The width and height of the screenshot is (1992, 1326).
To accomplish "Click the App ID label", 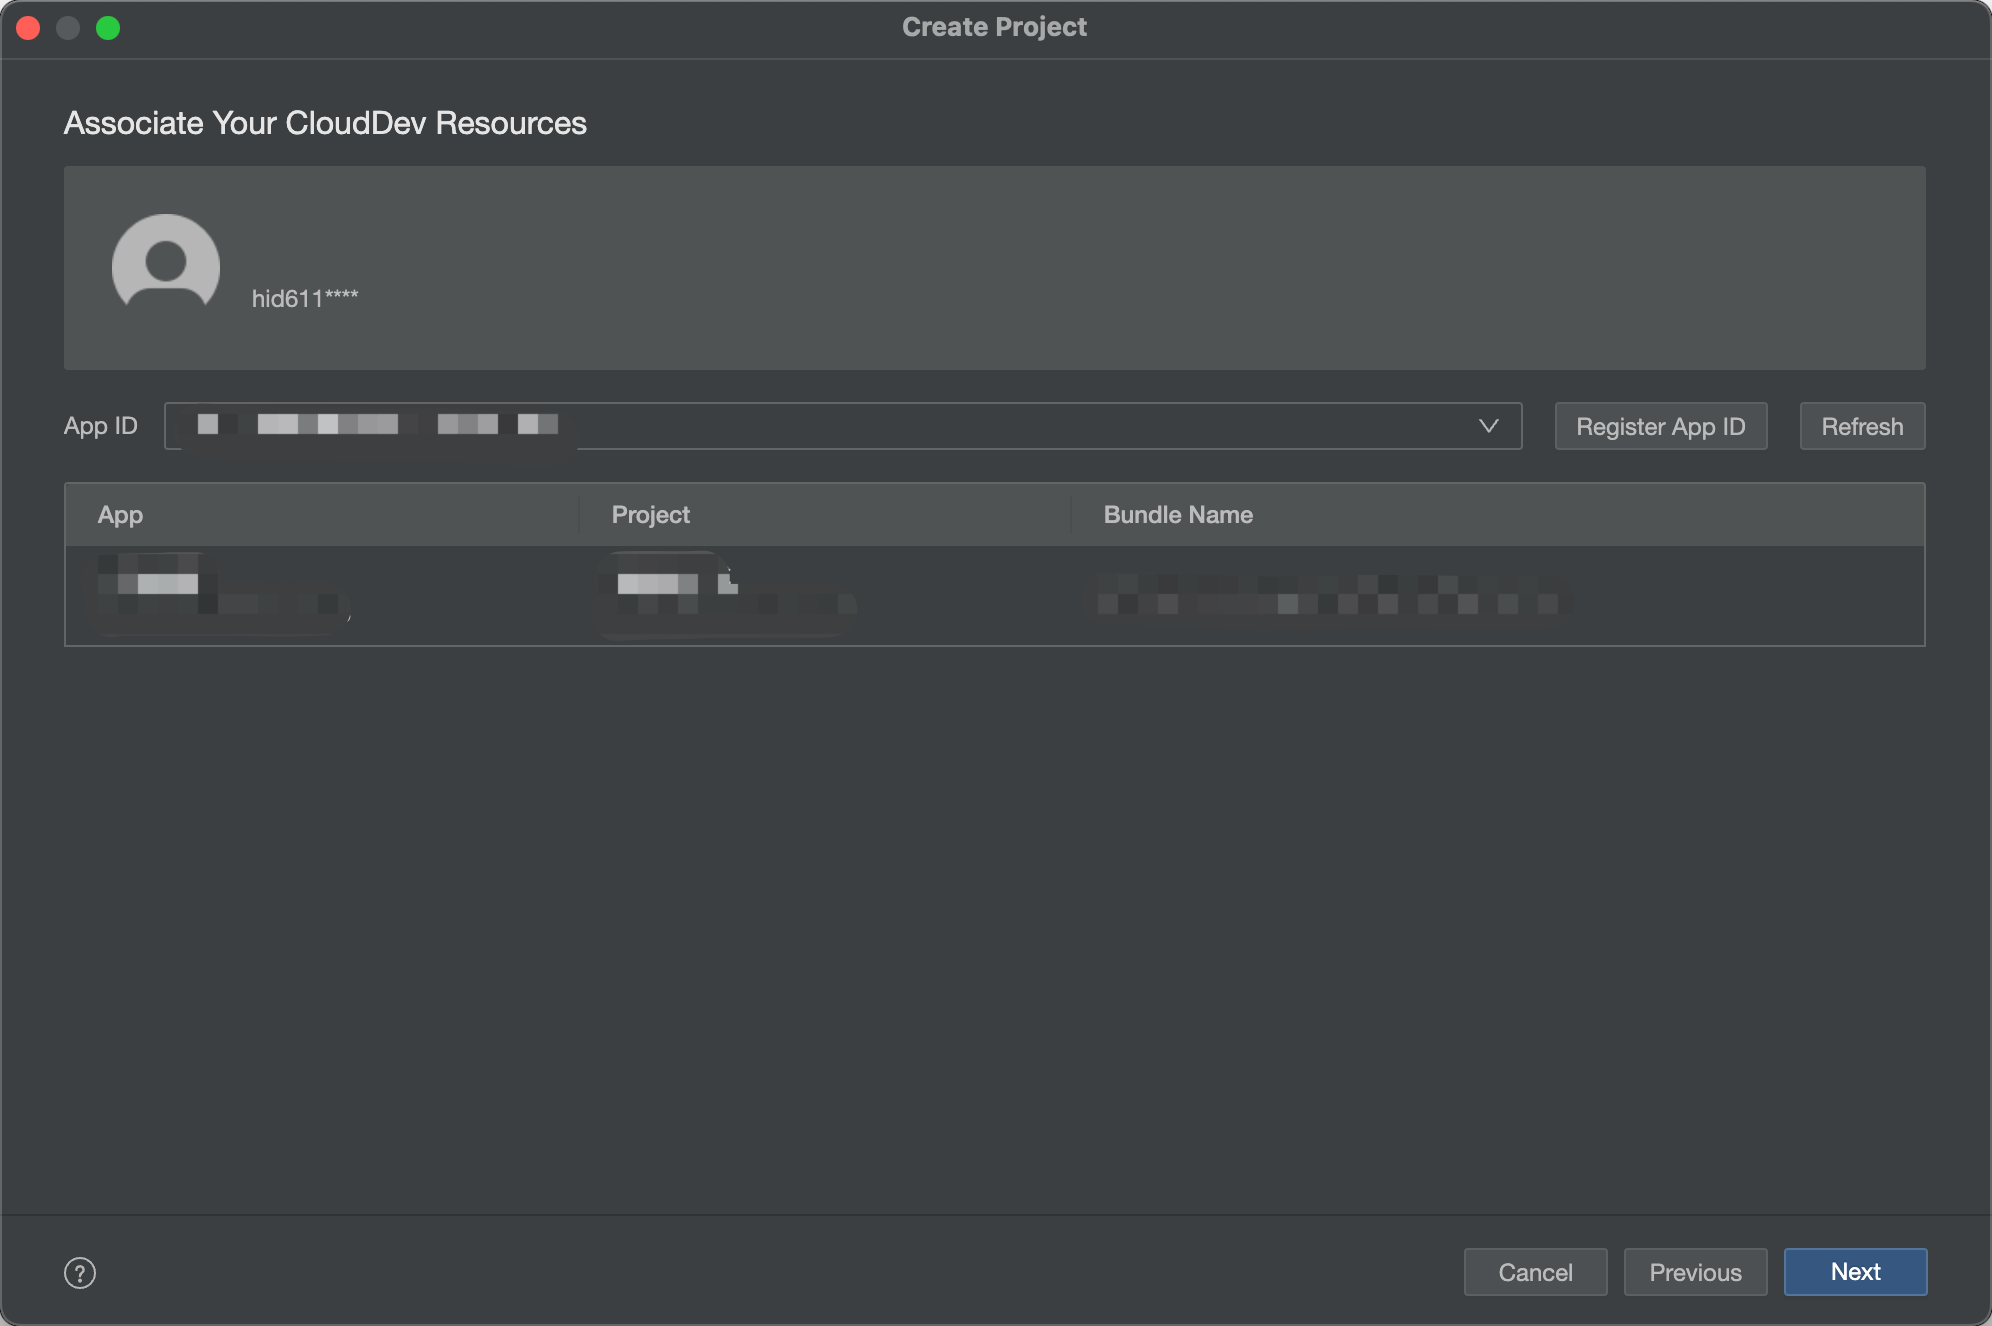I will point(101,426).
